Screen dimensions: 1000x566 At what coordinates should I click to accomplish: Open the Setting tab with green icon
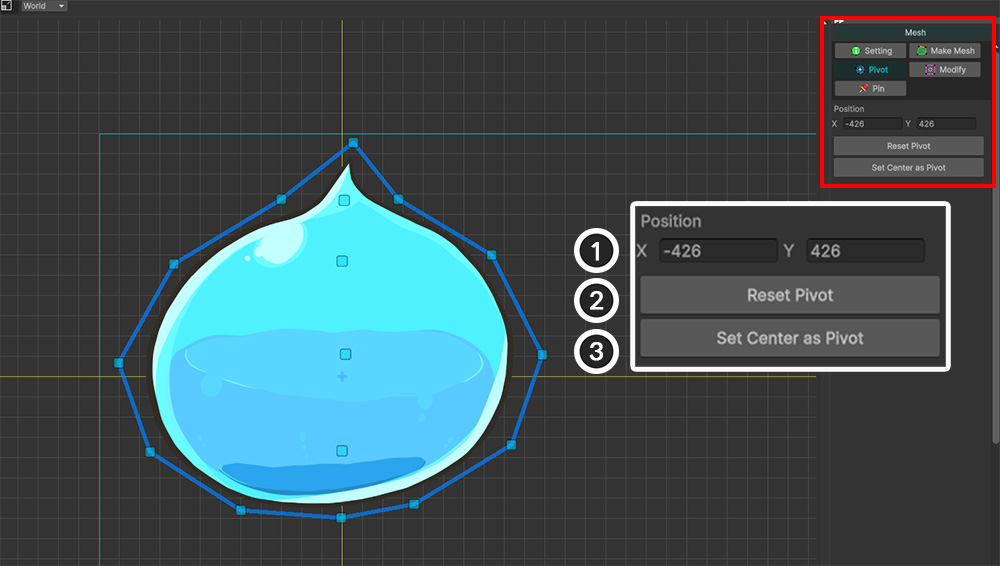(870, 51)
